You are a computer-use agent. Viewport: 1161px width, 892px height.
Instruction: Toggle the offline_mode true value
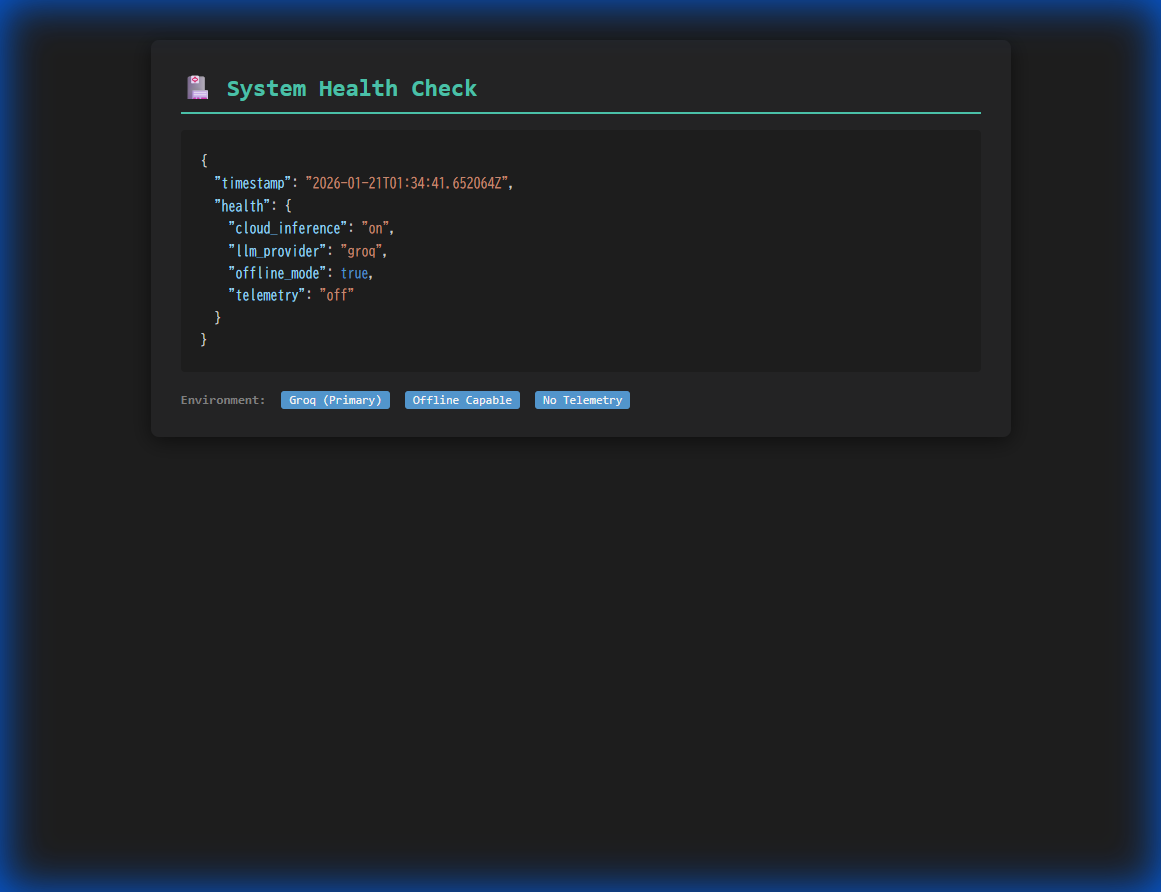coord(354,272)
